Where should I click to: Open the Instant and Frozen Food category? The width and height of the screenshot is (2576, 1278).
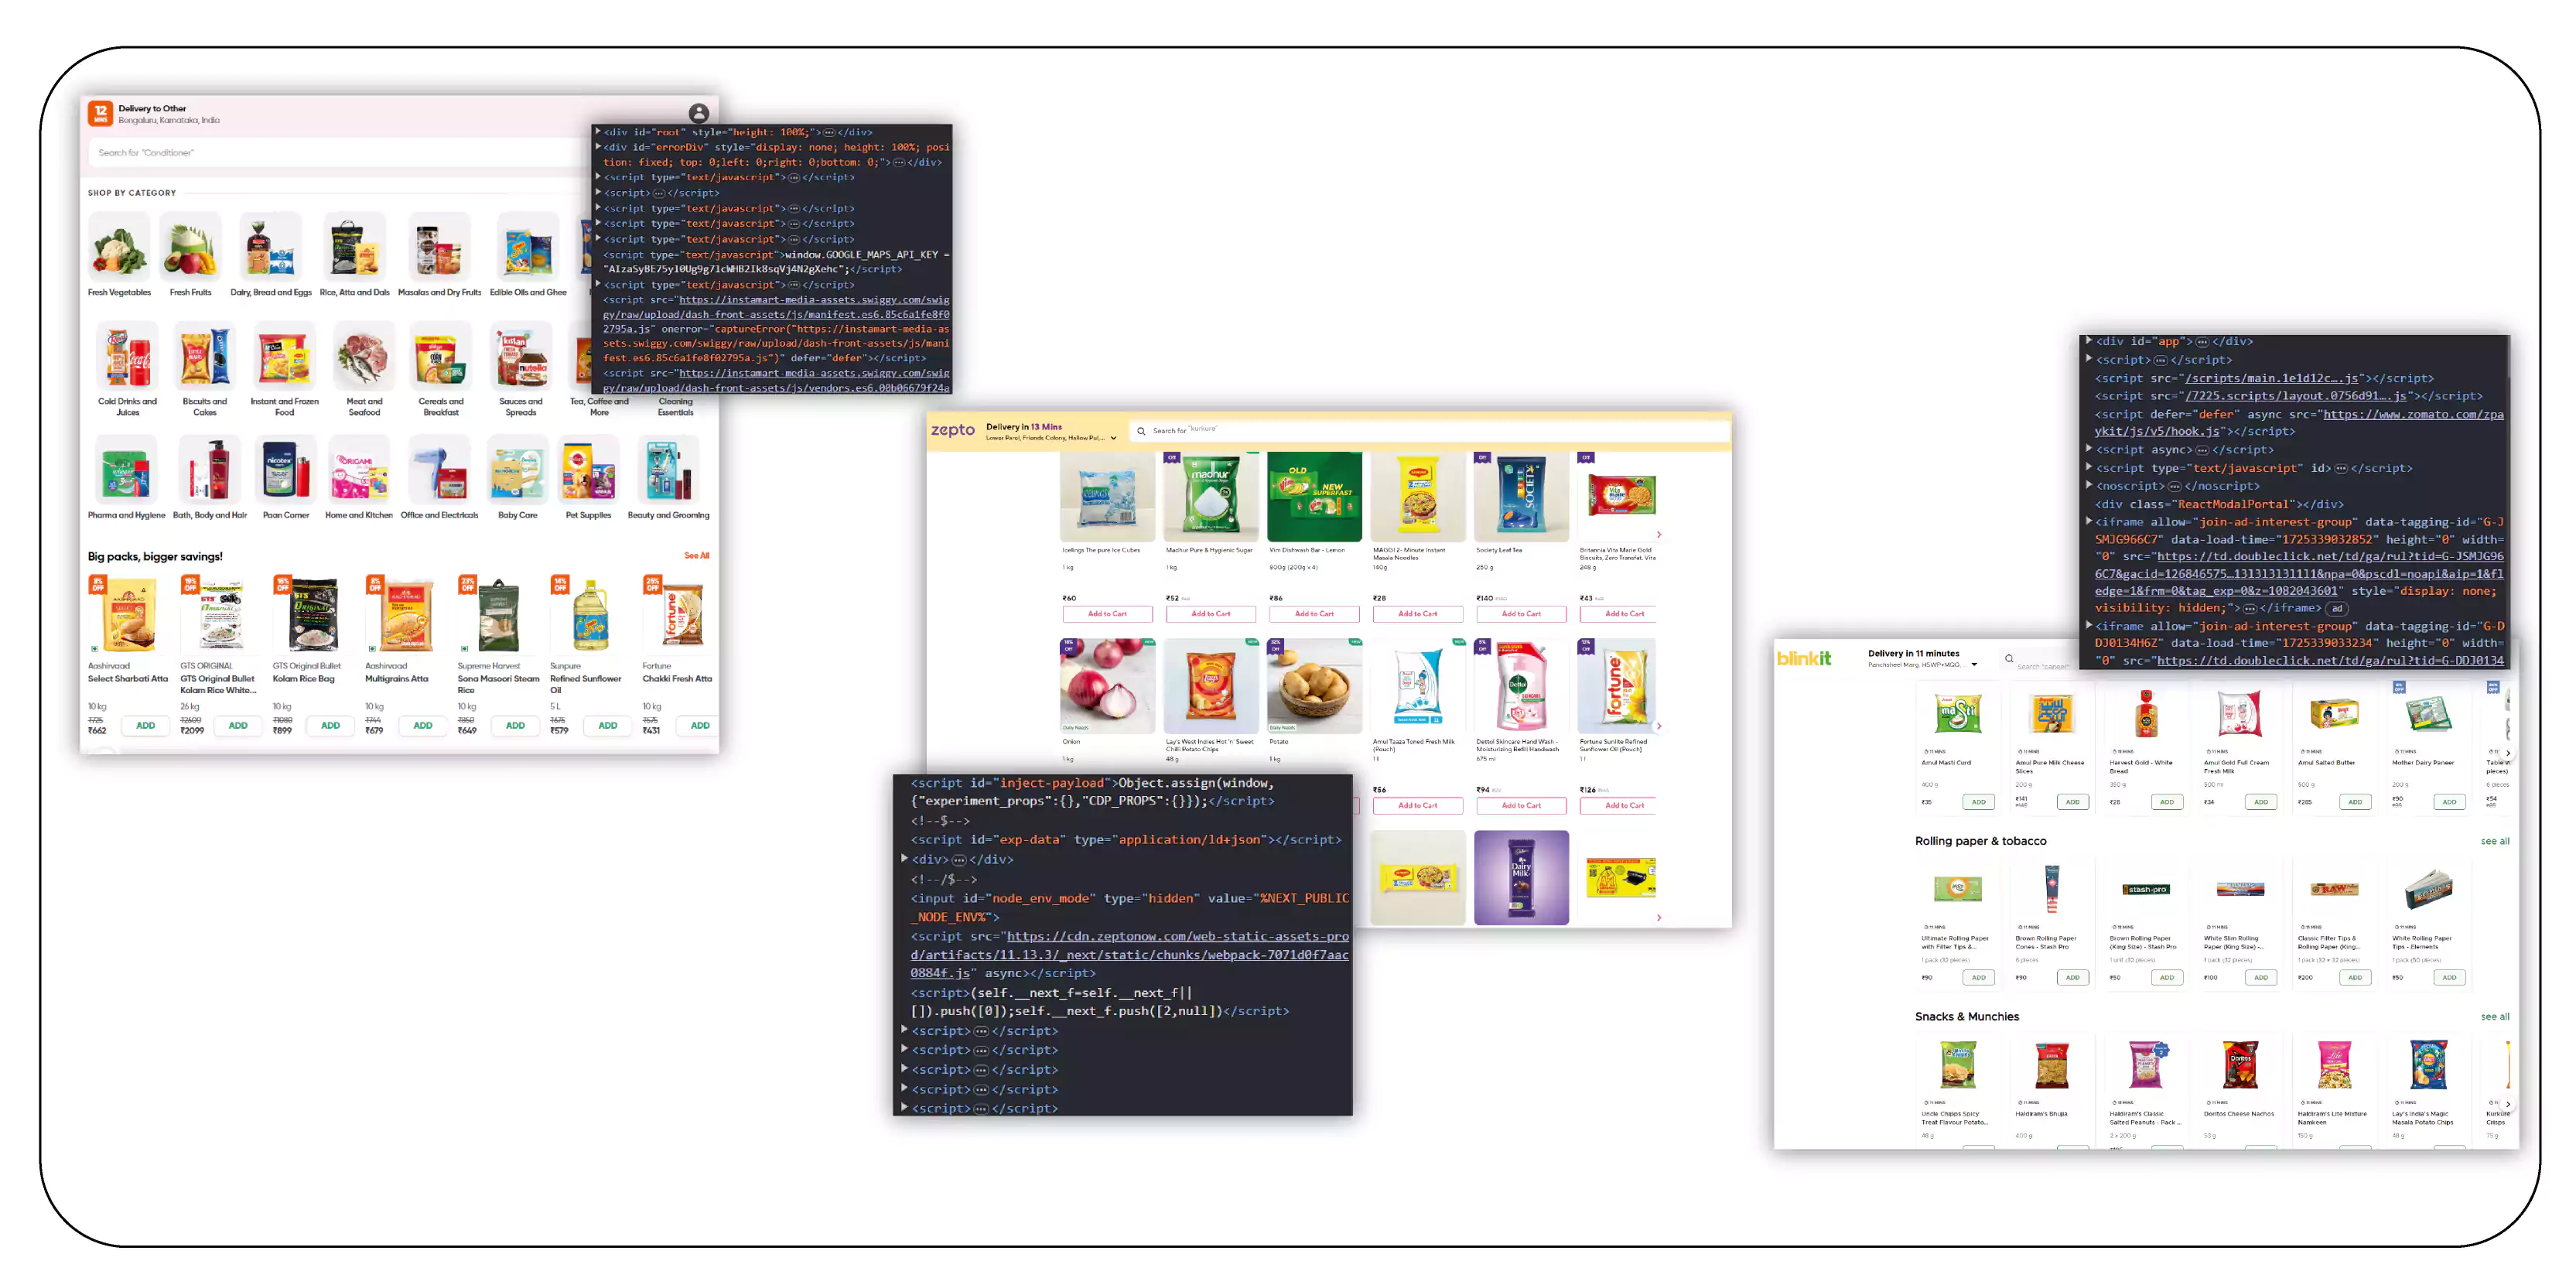click(x=284, y=369)
